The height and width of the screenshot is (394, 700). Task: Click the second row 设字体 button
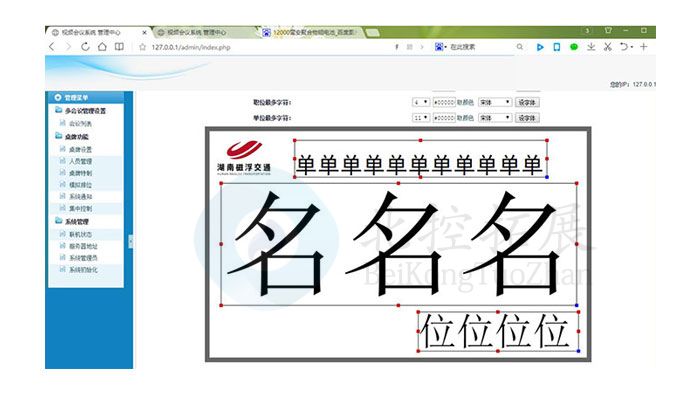click(x=527, y=118)
